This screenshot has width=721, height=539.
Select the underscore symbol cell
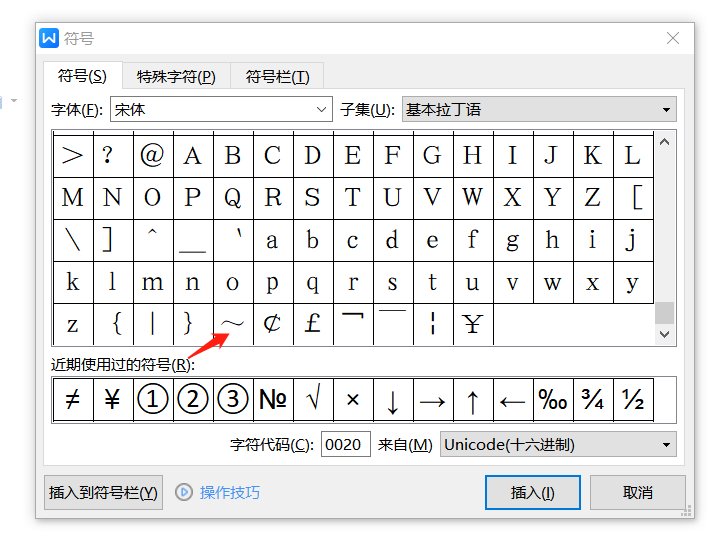[193, 240]
